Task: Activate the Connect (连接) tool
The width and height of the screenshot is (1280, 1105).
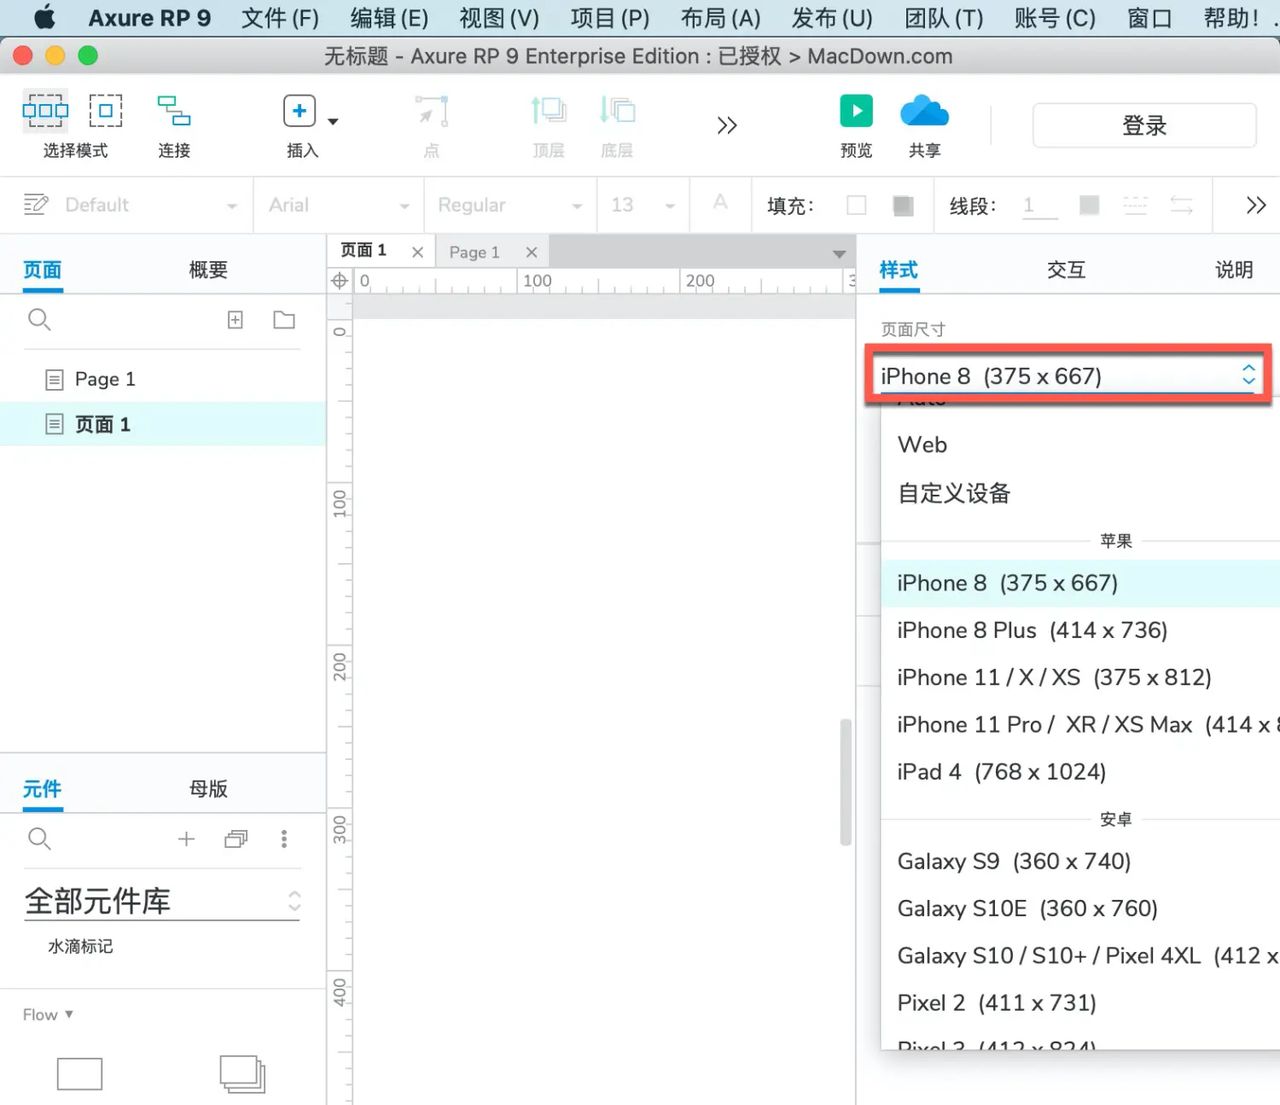Action: (174, 110)
